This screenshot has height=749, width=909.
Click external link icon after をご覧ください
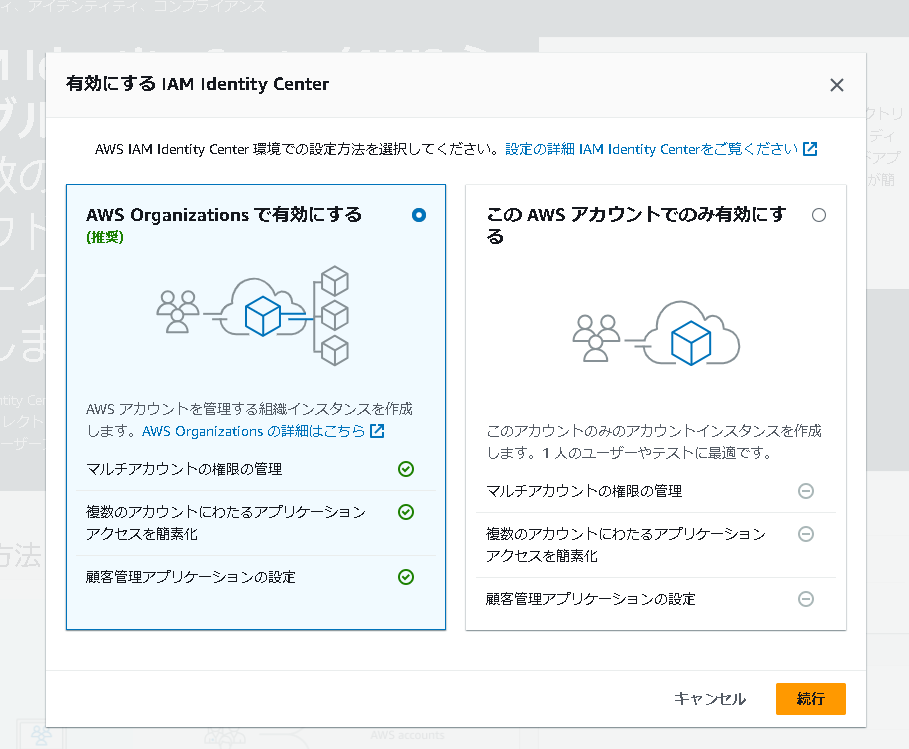(x=810, y=149)
